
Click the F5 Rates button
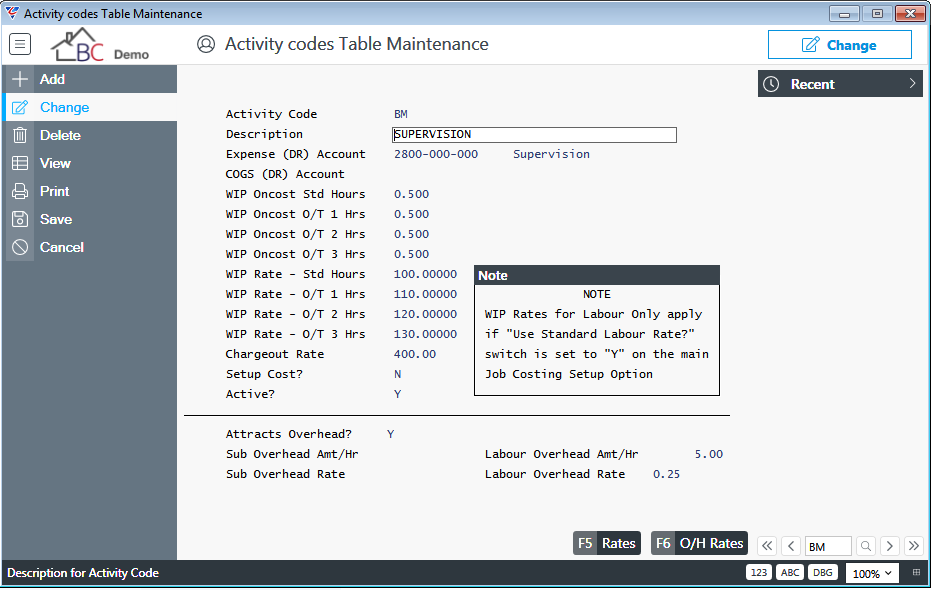click(607, 543)
